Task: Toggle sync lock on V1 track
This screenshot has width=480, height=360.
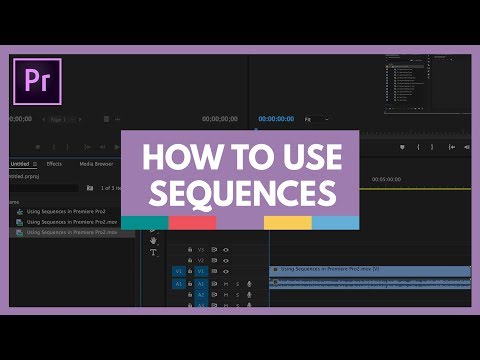Action: [214, 271]
